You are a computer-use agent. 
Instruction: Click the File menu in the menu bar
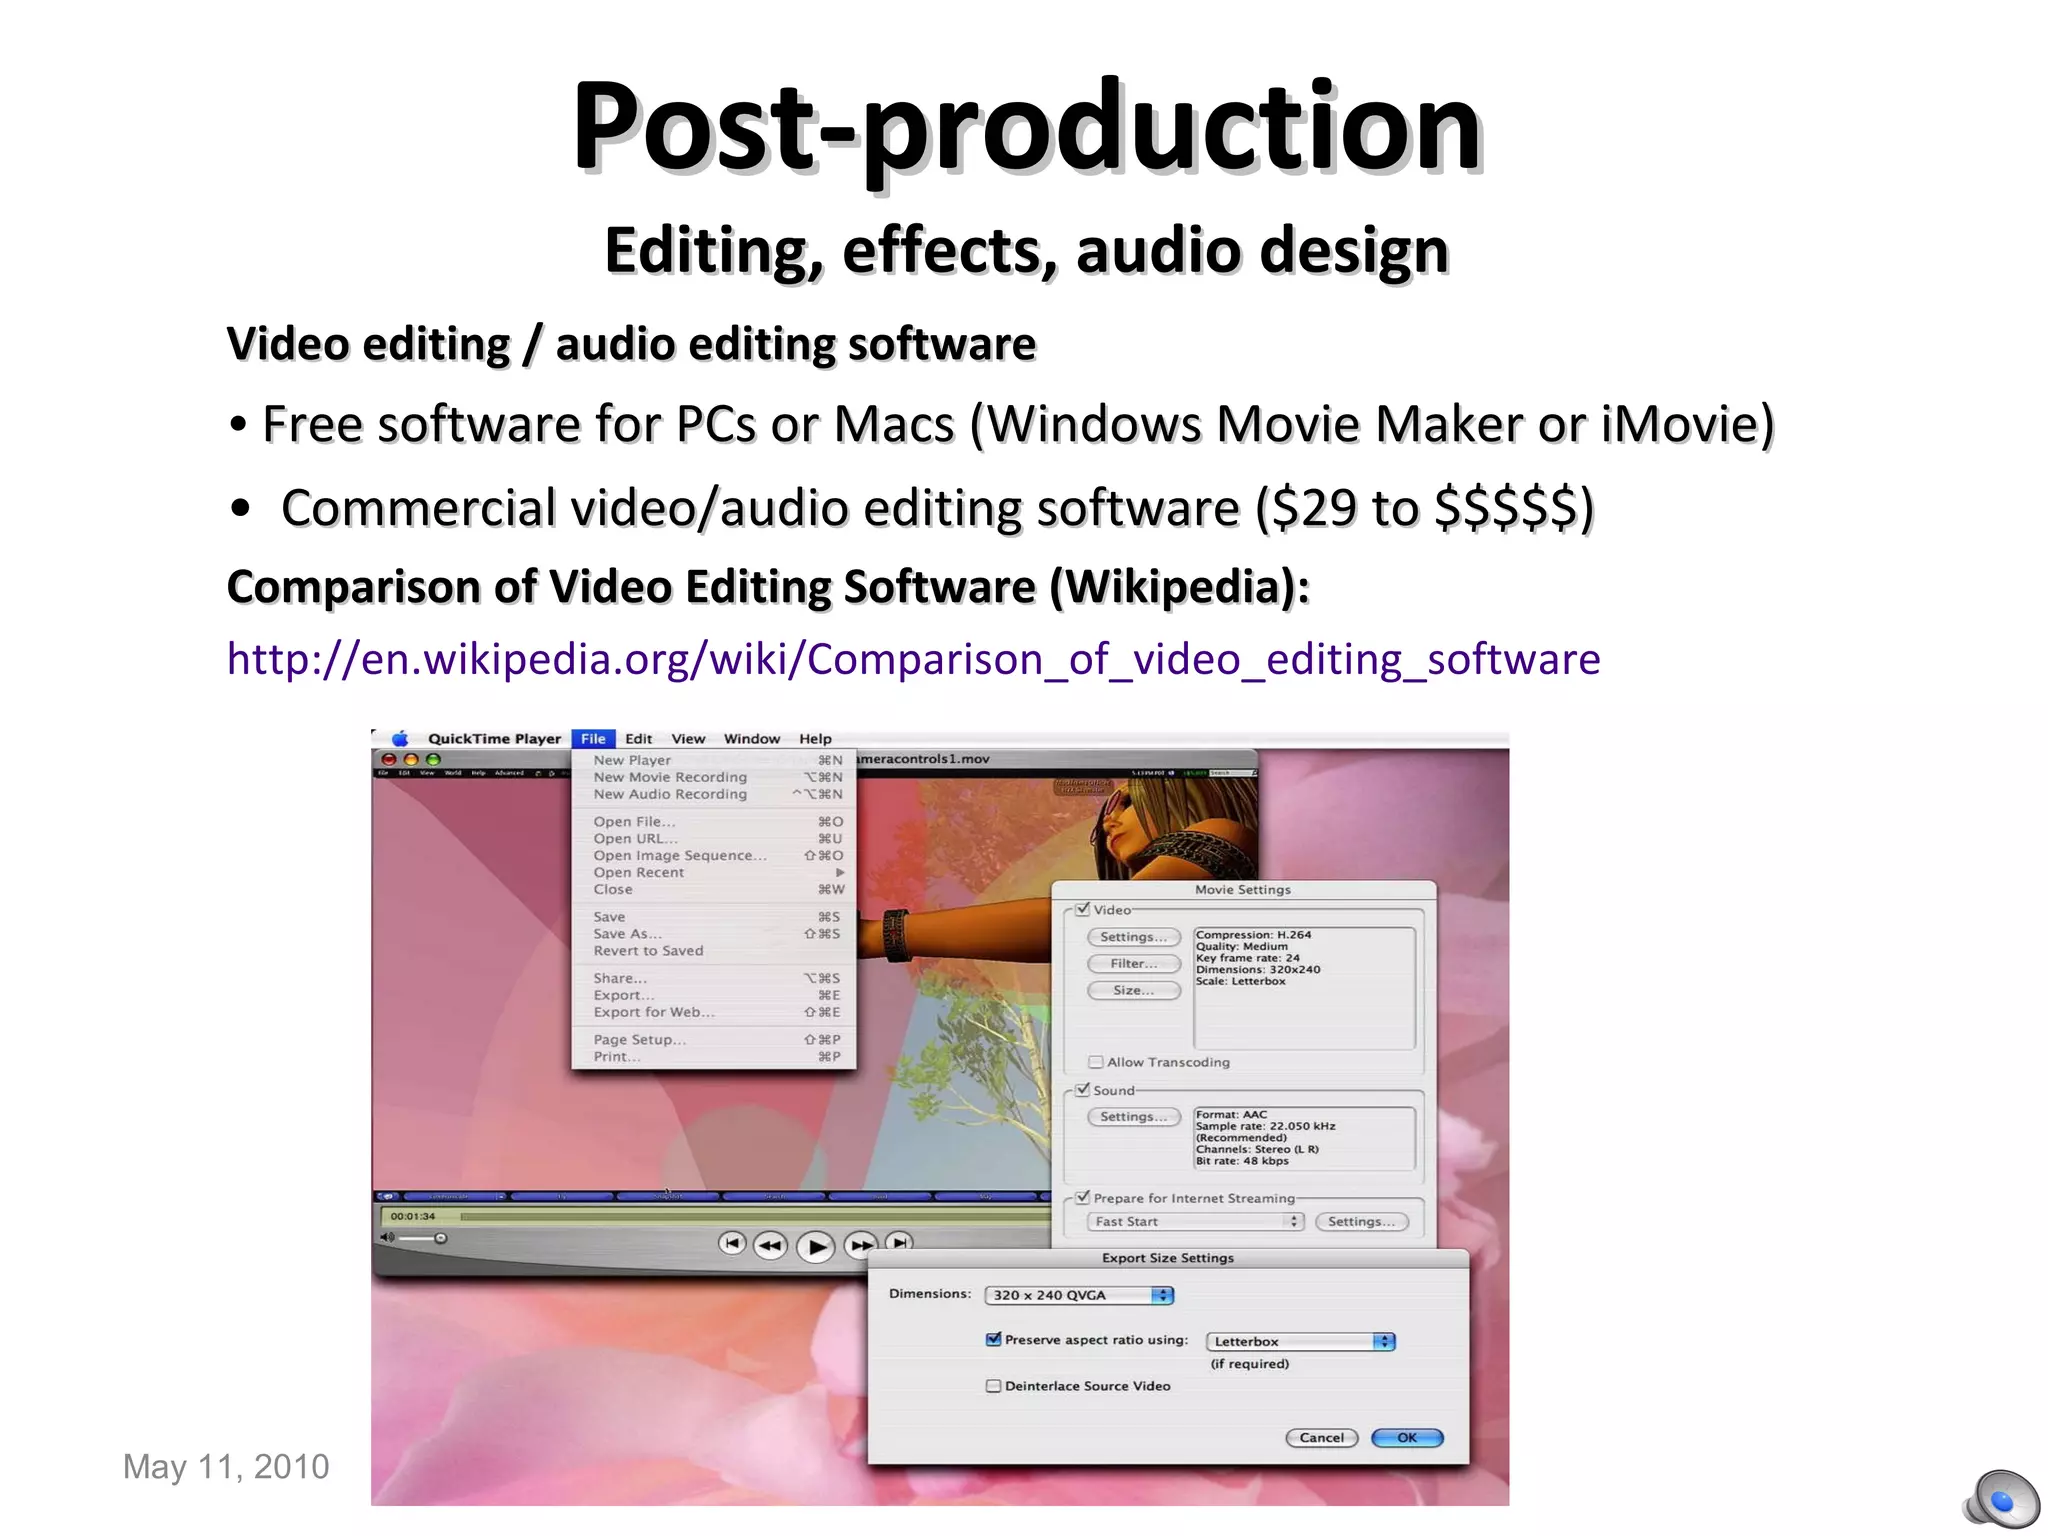[x=593, y=739]
